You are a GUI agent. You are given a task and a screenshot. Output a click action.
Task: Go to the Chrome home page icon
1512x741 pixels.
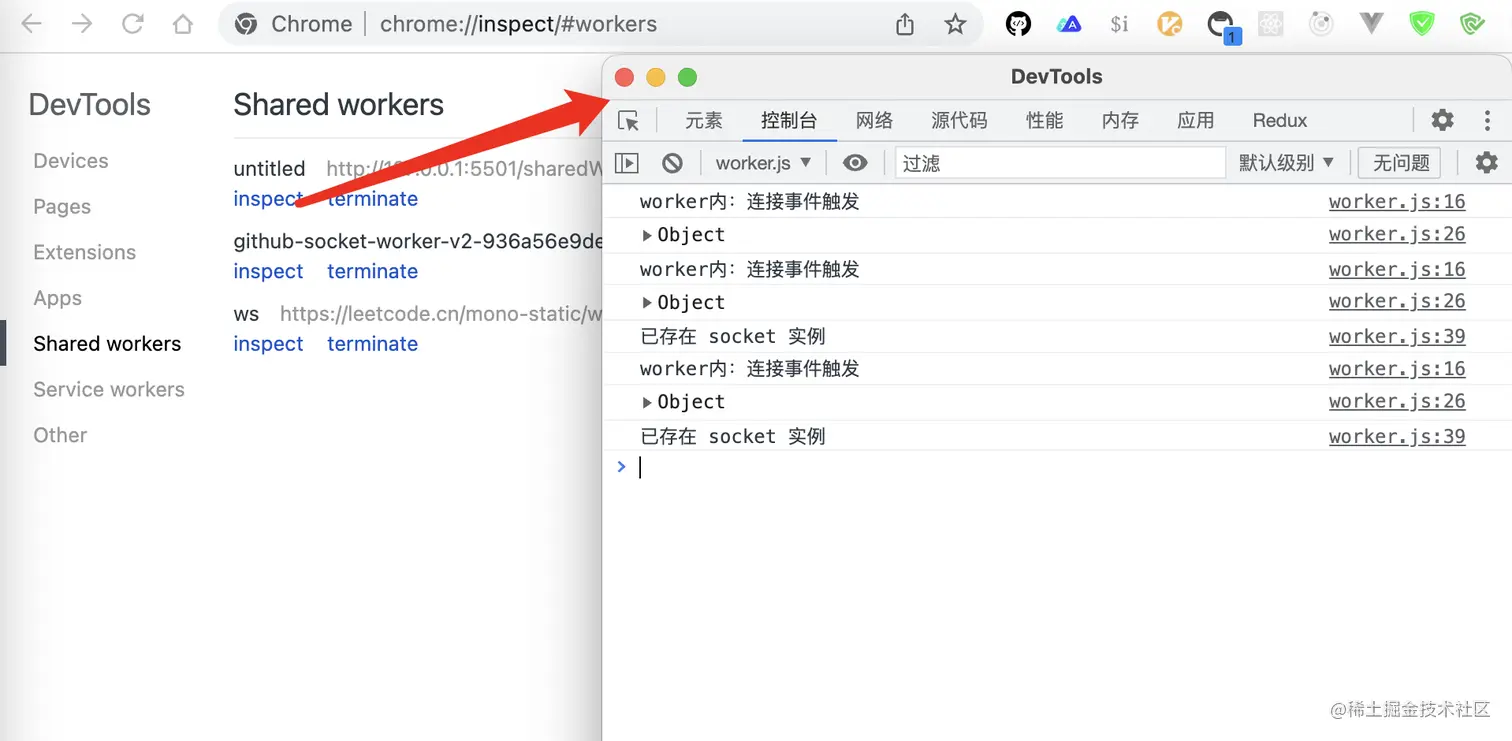(182, 24)
